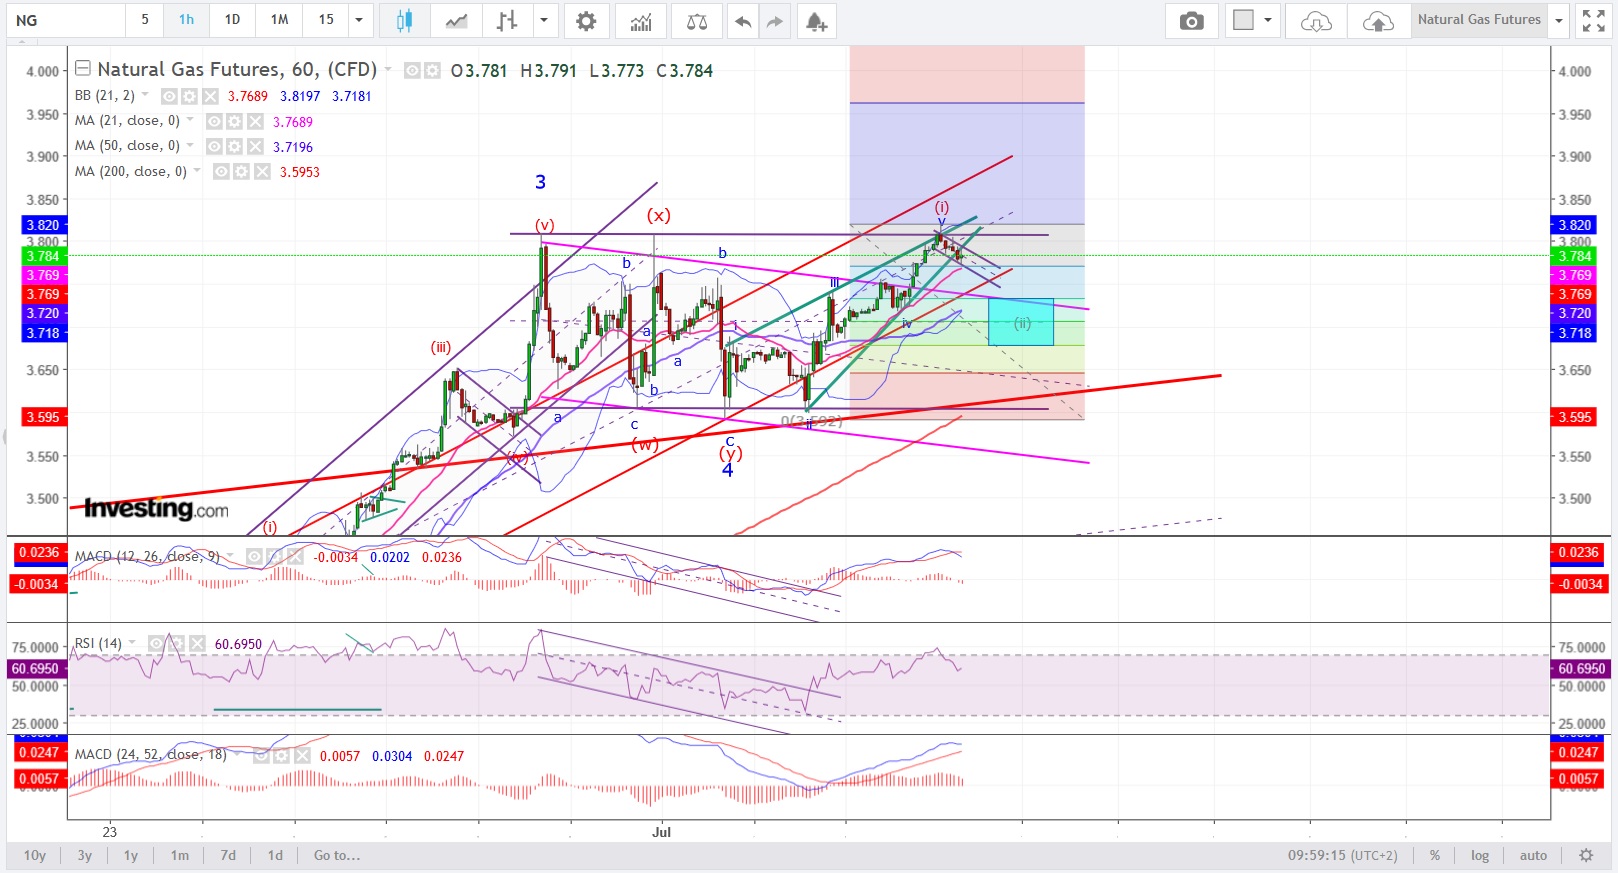Select the 1h interval

pos(187,20)
